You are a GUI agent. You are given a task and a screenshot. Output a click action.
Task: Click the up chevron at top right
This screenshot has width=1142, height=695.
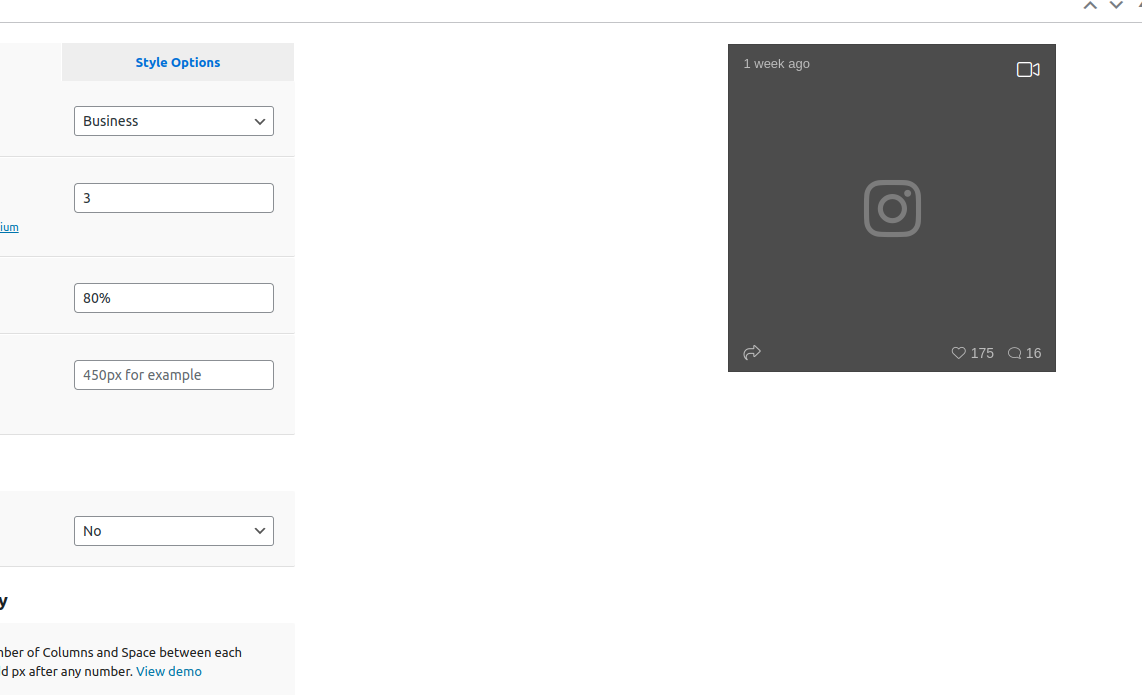pyautogui.click(x=1090, y=6)
